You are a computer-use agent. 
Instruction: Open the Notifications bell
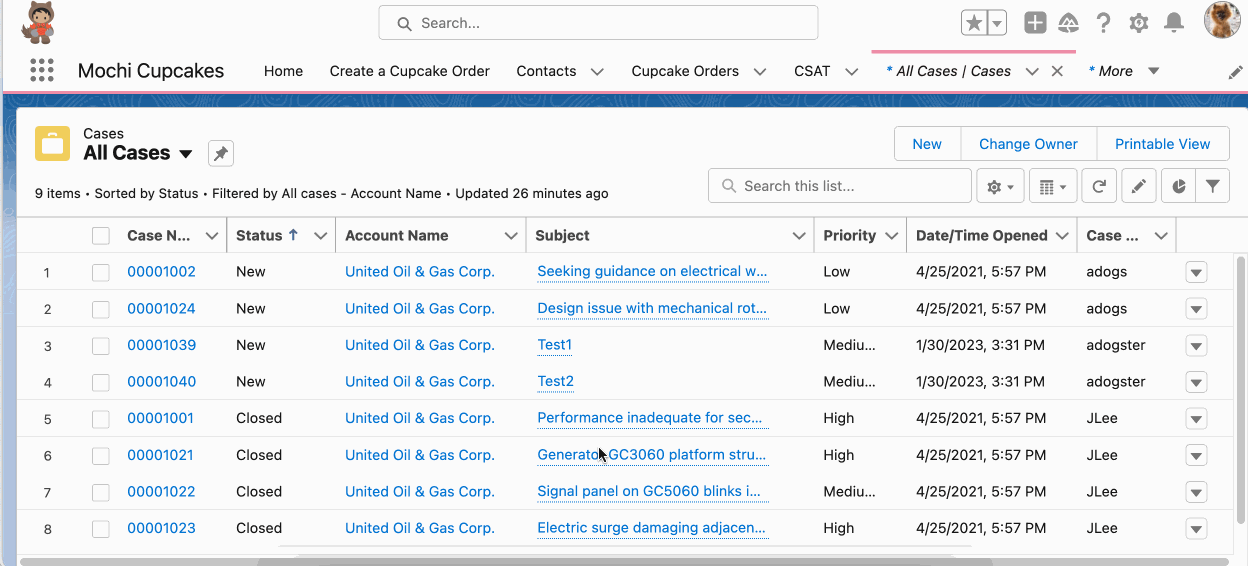(x=1174, y=23)
